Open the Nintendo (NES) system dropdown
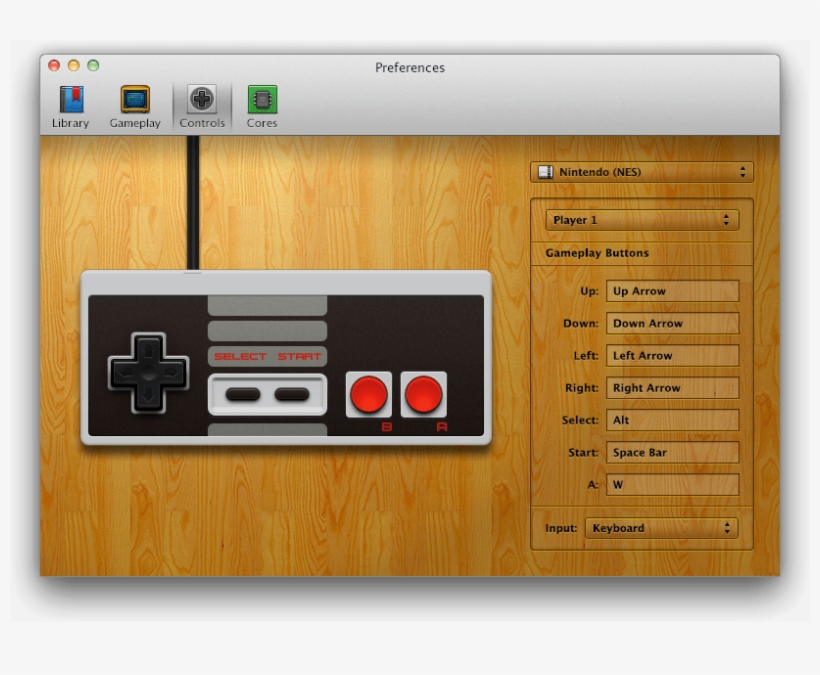820x675 pixels. tap(641, 171)
